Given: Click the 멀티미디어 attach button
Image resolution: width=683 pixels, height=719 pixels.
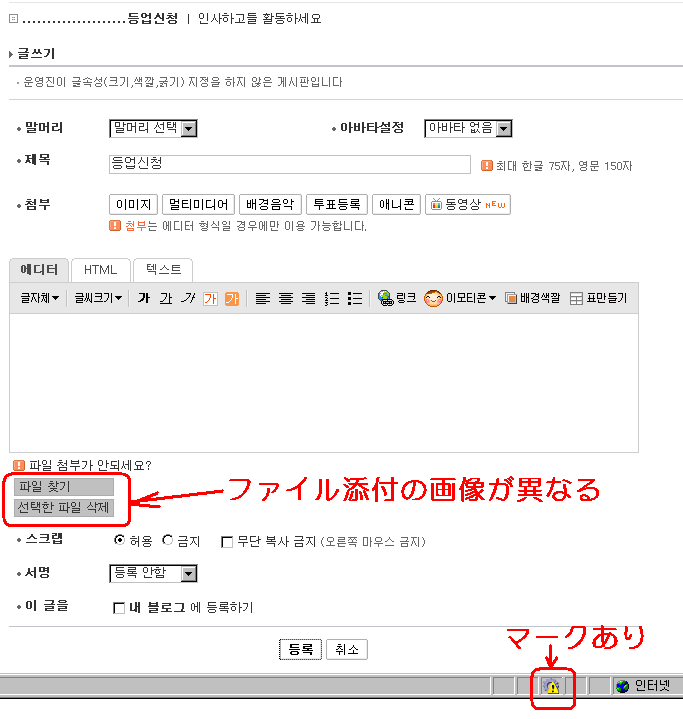Looking at the screenshot, I should pyautogui.click(x=199, y=205).
